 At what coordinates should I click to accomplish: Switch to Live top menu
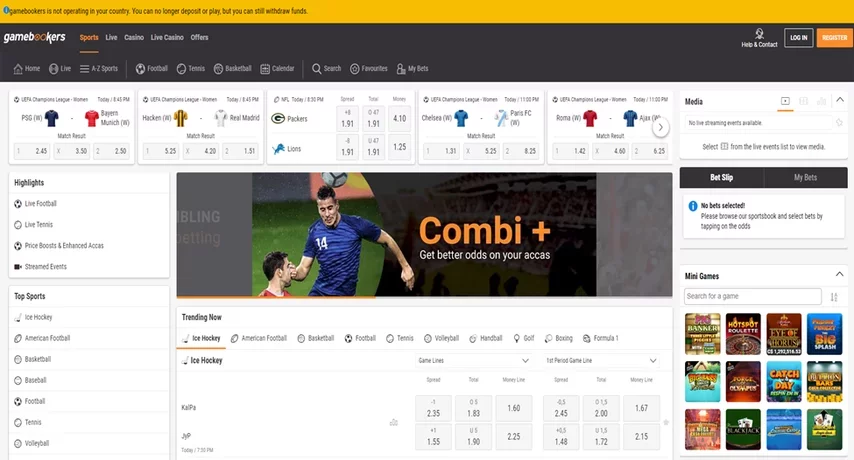tap(111, 38)
